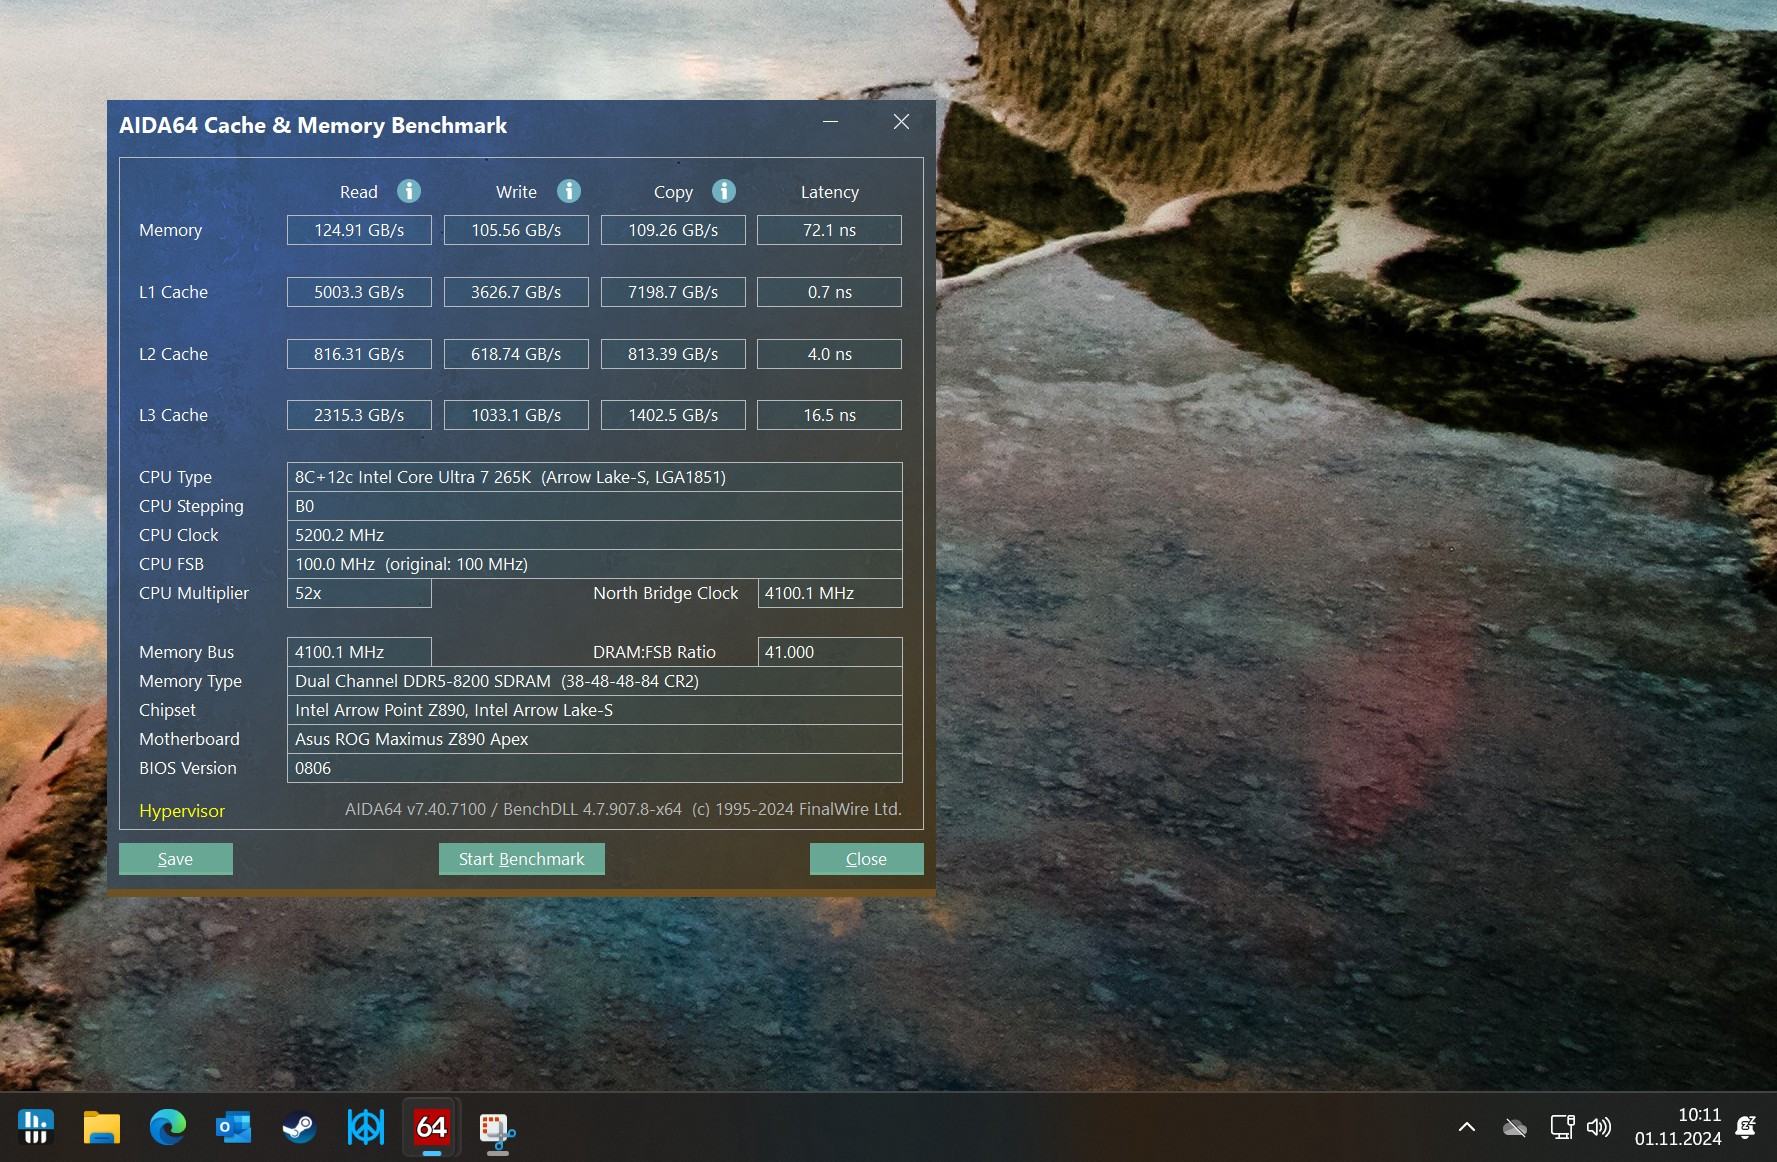This screenshot has height=1162, width=1777.
Task: Close the AIDA64 window with X
Action: 901,122
